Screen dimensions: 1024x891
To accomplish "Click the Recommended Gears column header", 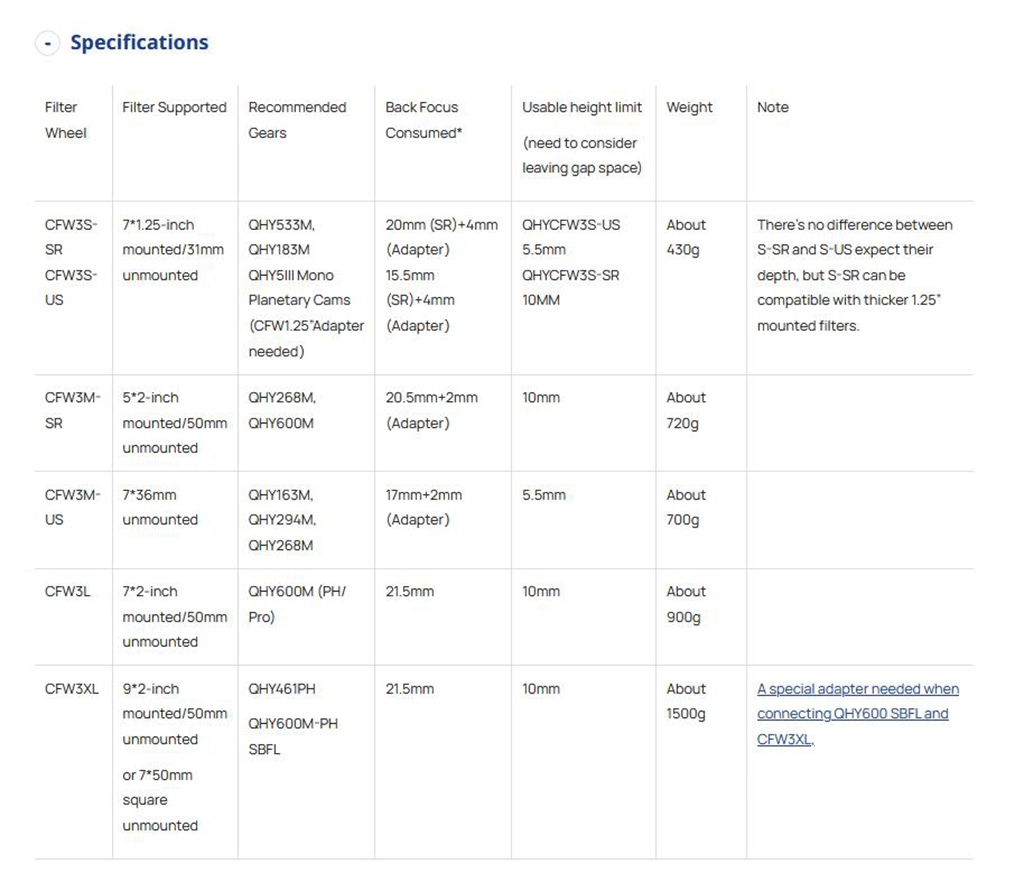I will tap(297, 120).
